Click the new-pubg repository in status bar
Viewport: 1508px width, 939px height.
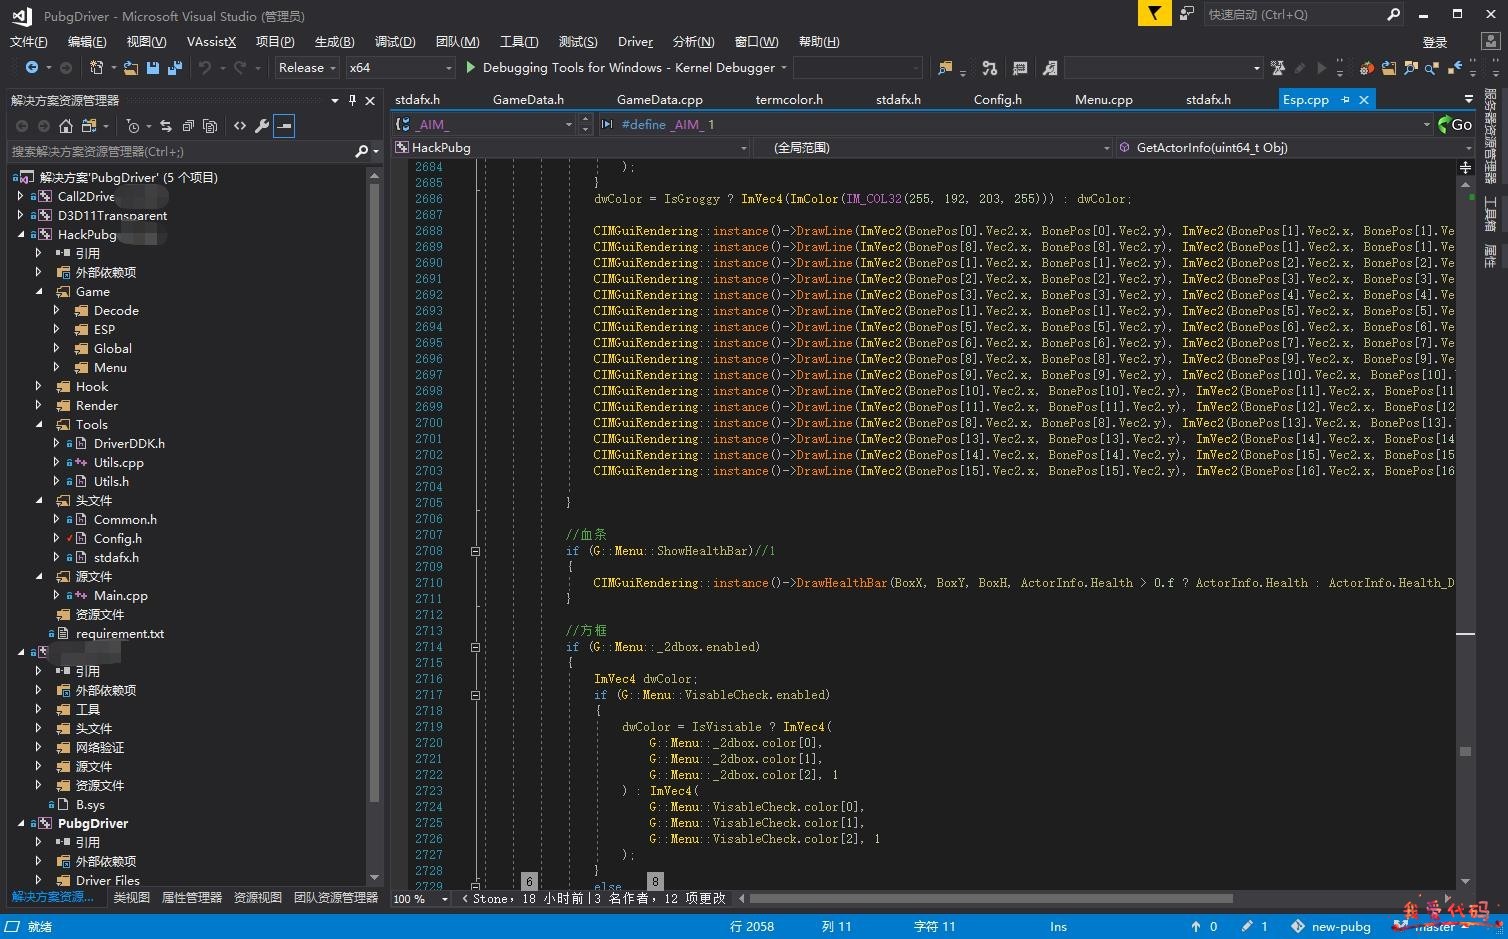pos(1331,926)
